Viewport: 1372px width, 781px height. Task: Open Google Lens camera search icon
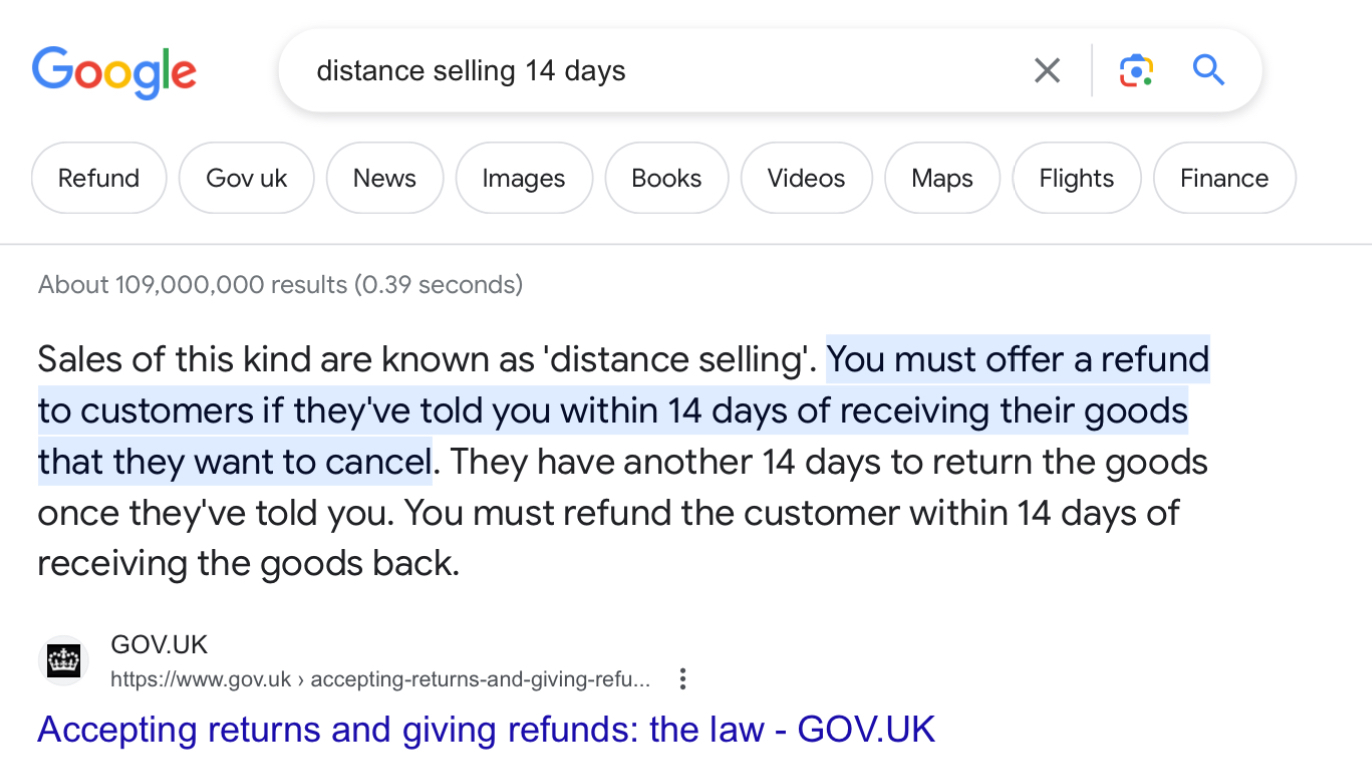pos(1136,71)
